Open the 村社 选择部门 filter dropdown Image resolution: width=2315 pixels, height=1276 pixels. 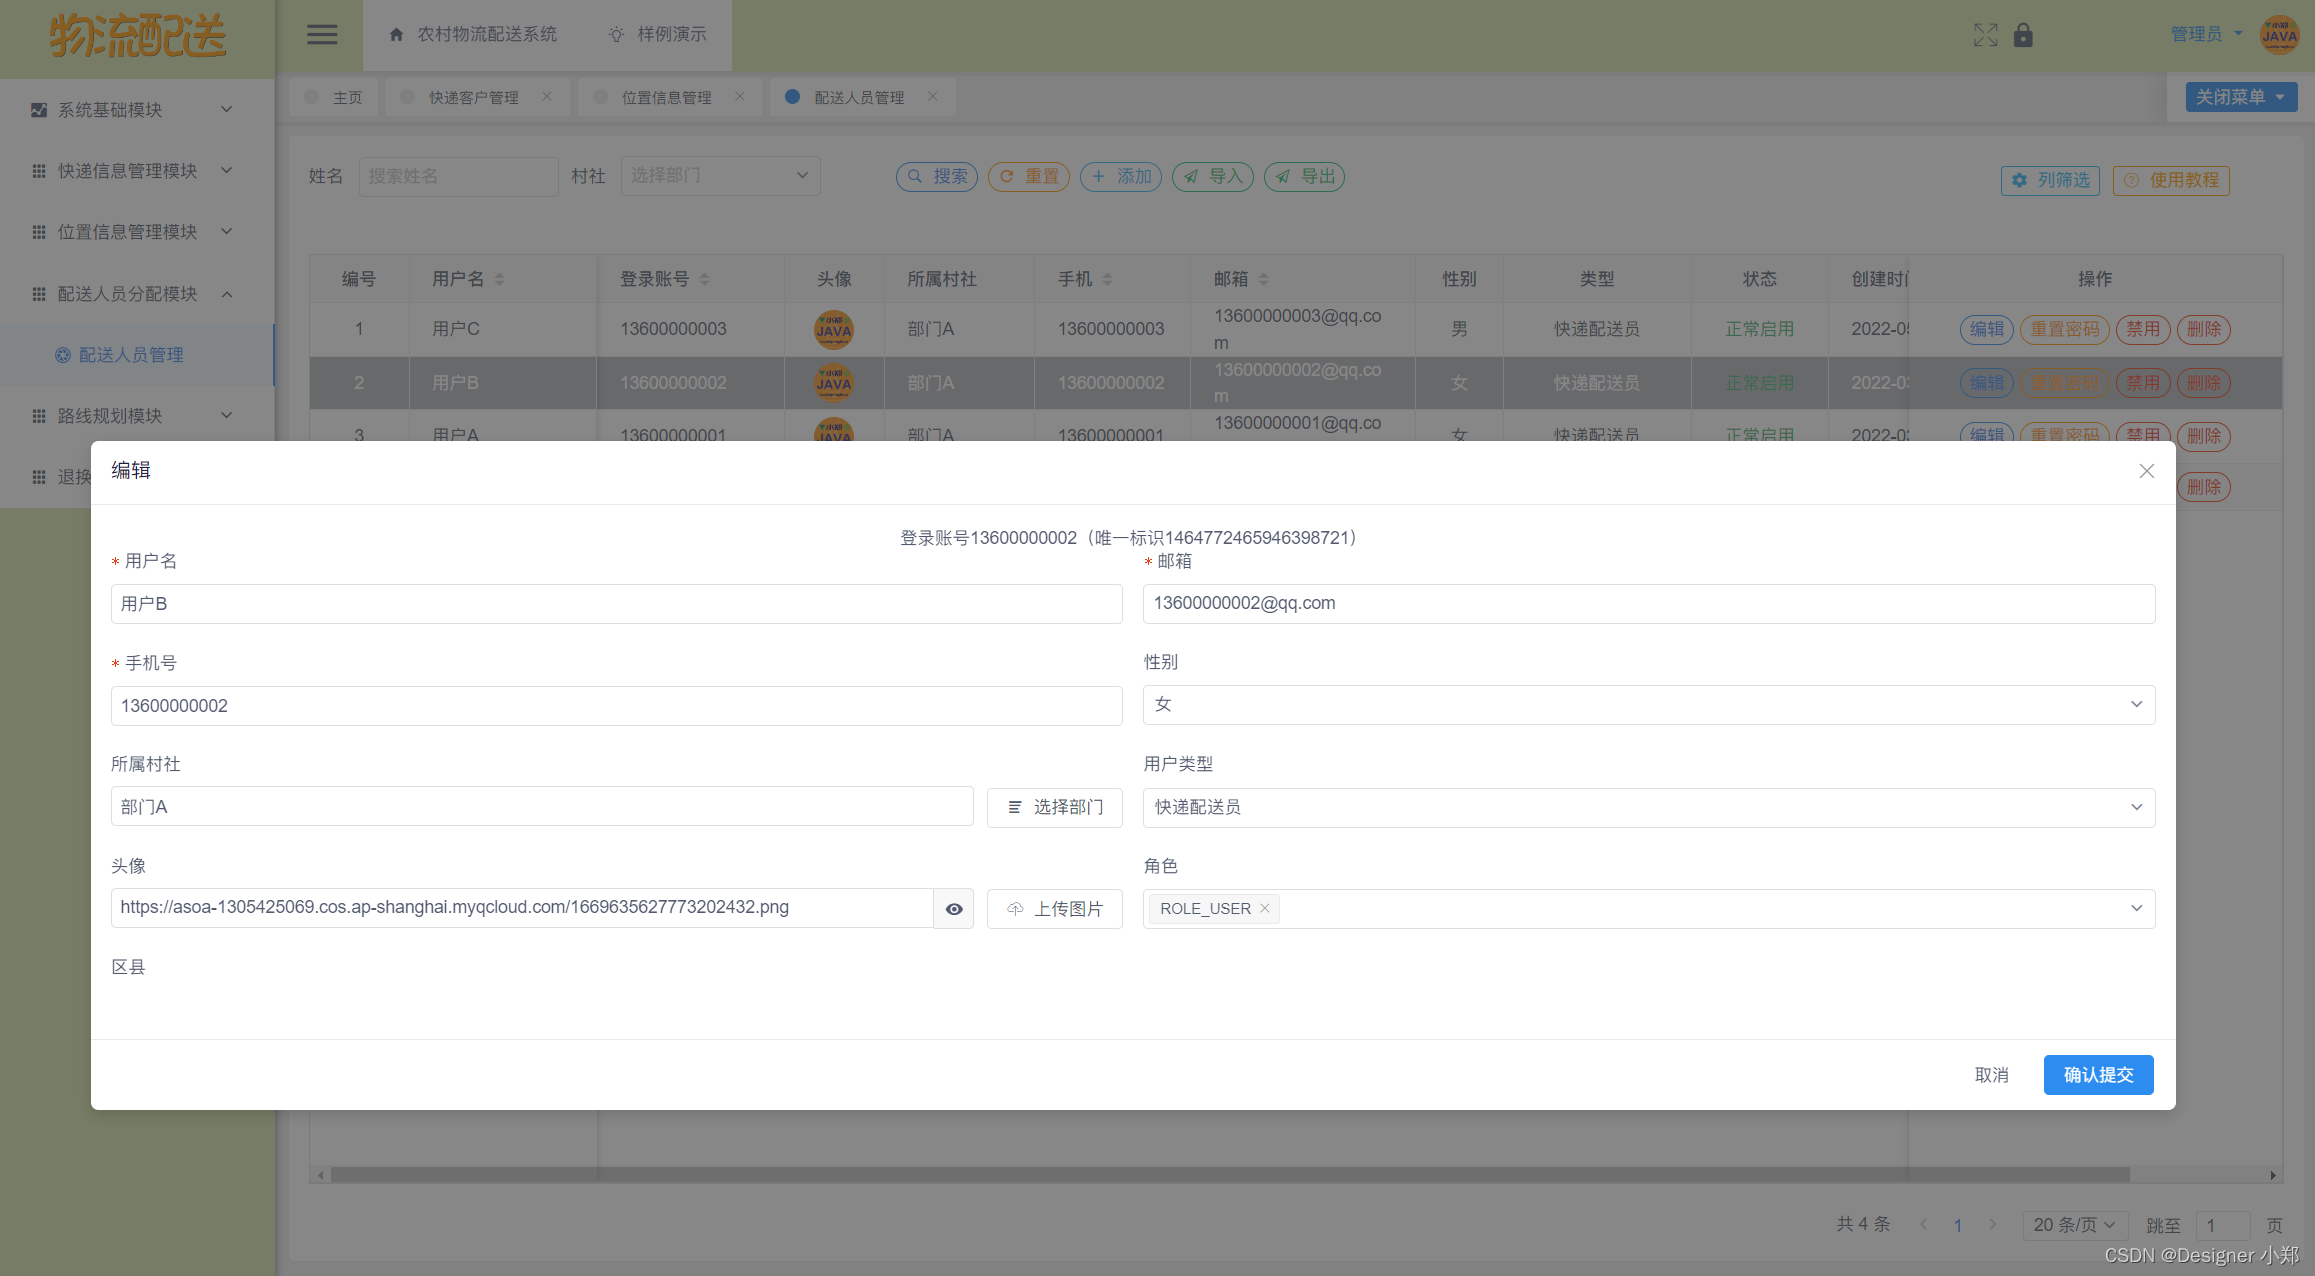coord(720,176)
